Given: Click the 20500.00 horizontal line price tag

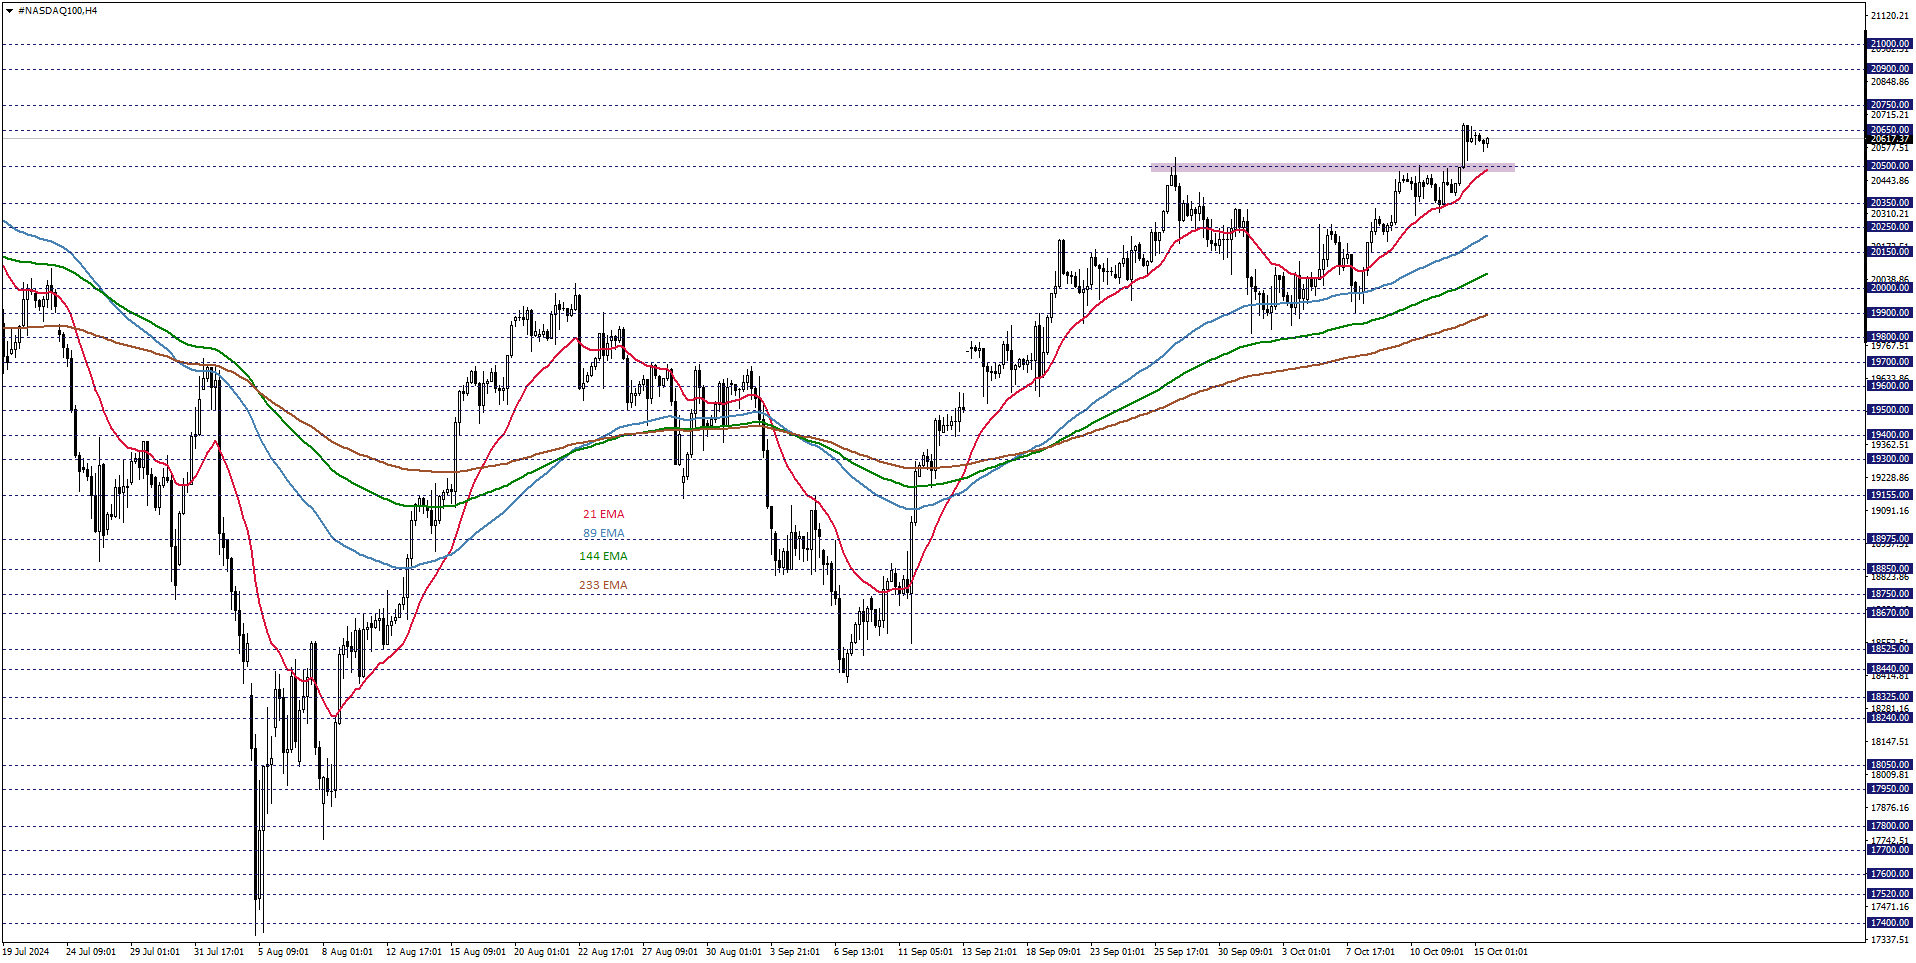Looking at the screenshot, I should tap(1889, 166).
